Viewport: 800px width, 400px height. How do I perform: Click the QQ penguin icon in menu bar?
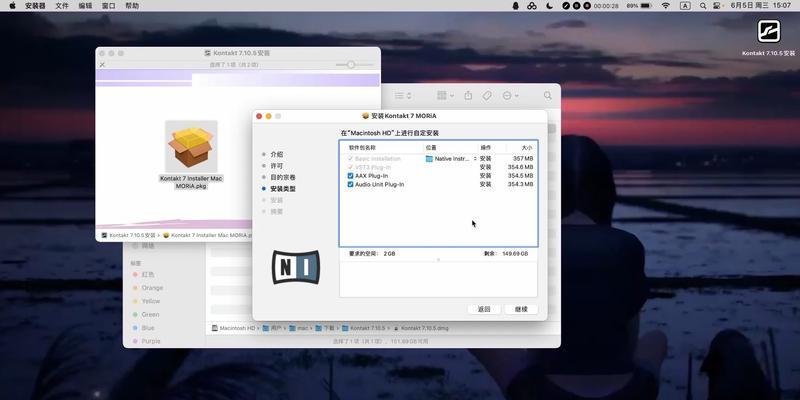(516, 6)
